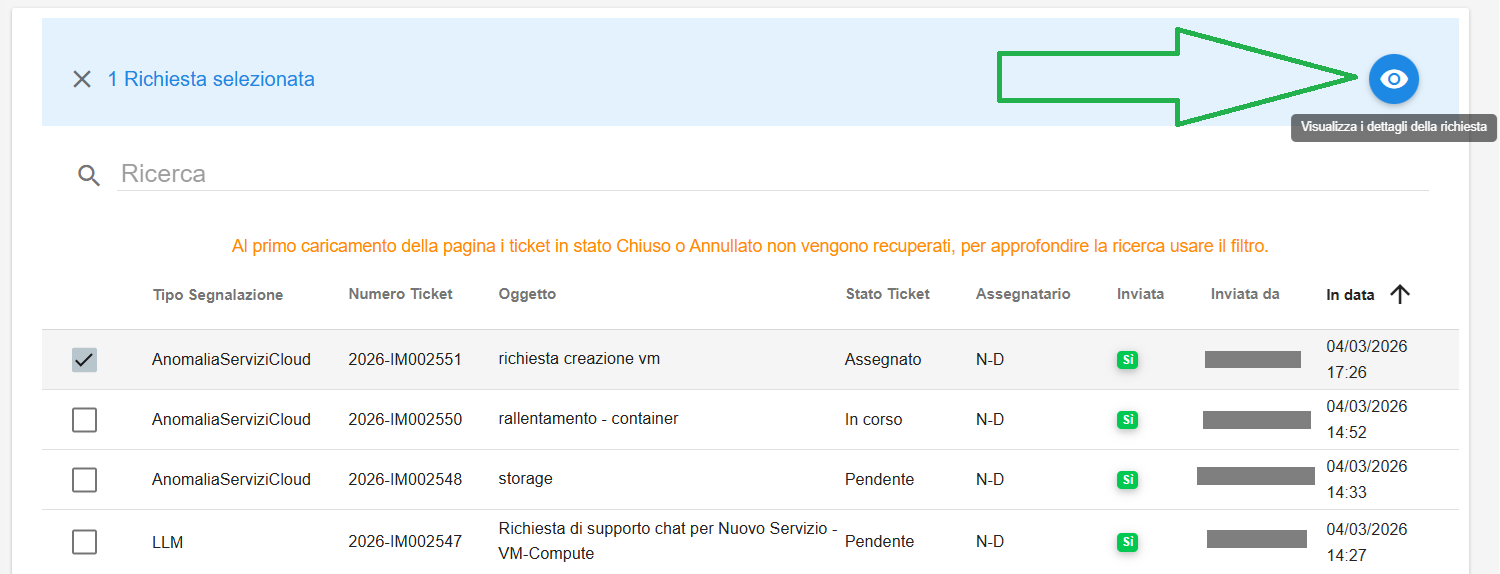Click '1 Richiesta selezionata' label
This screenshot has height=574, width=1500.
[211, 79]
